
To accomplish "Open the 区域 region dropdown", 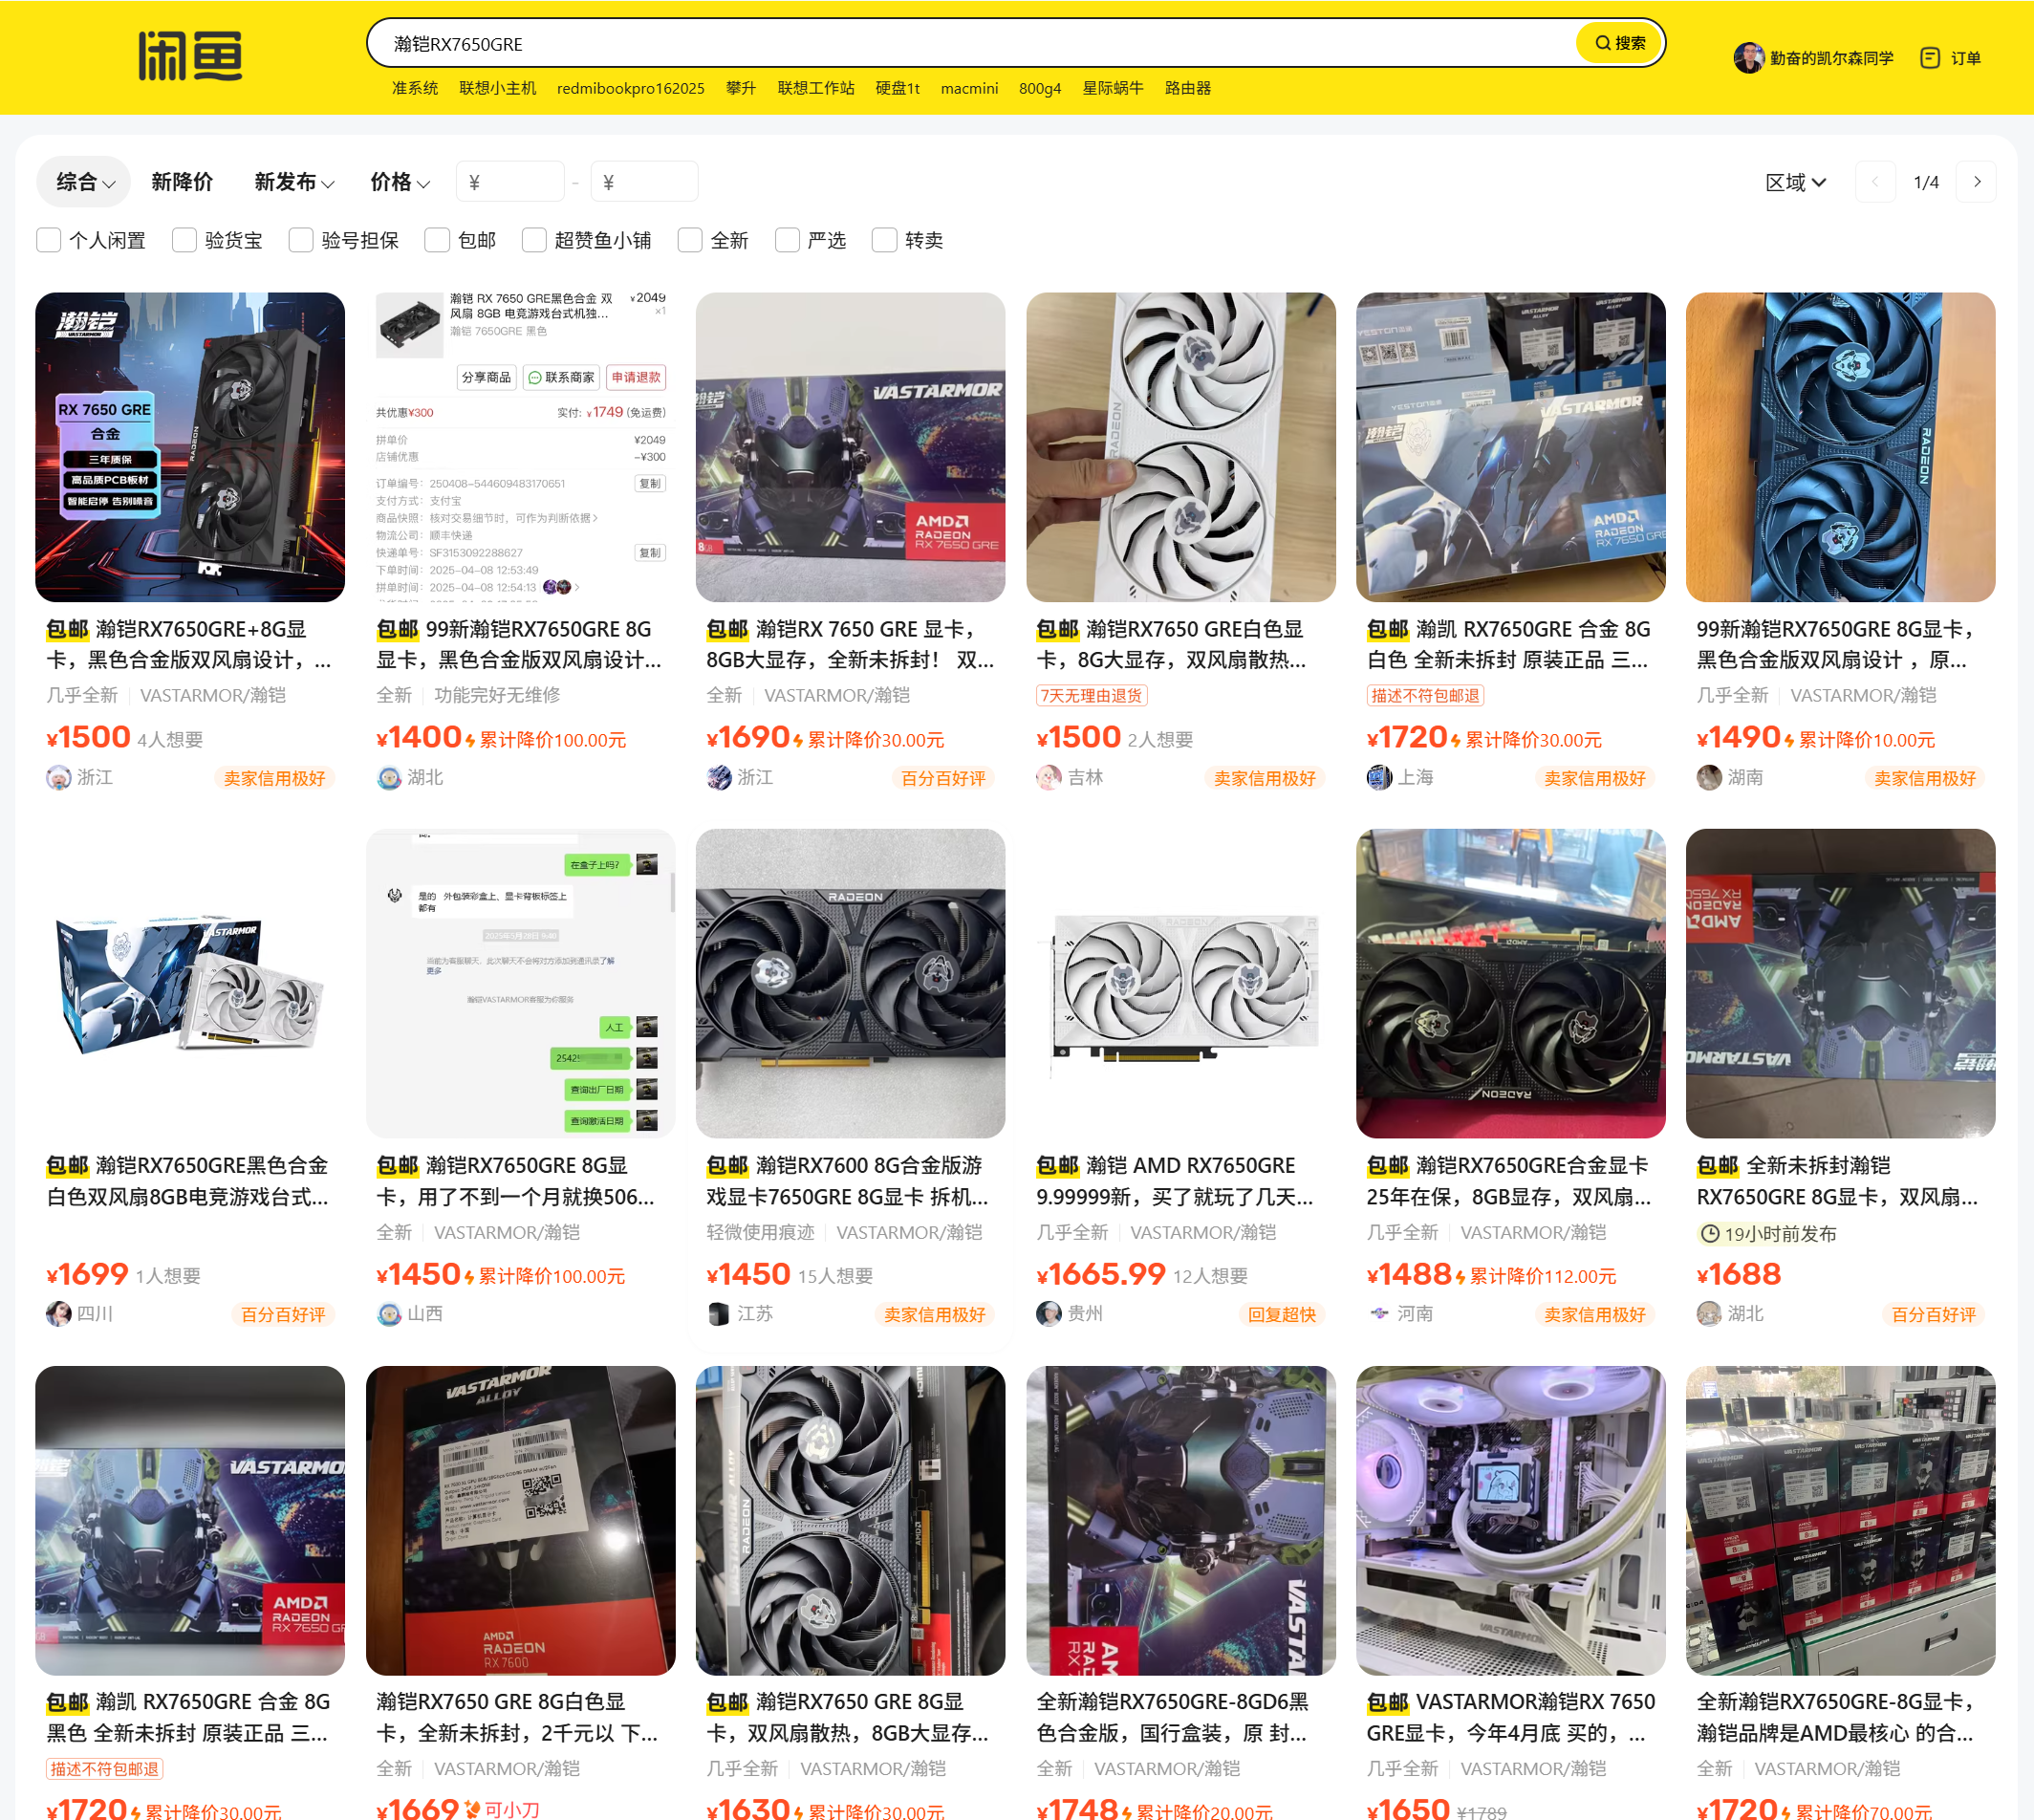I will coord(1796,182).
